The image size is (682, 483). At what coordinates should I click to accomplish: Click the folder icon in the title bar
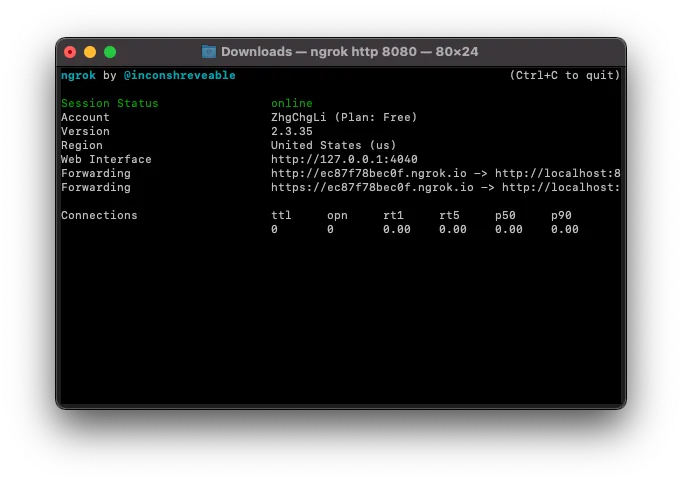[x=209, y=52]
